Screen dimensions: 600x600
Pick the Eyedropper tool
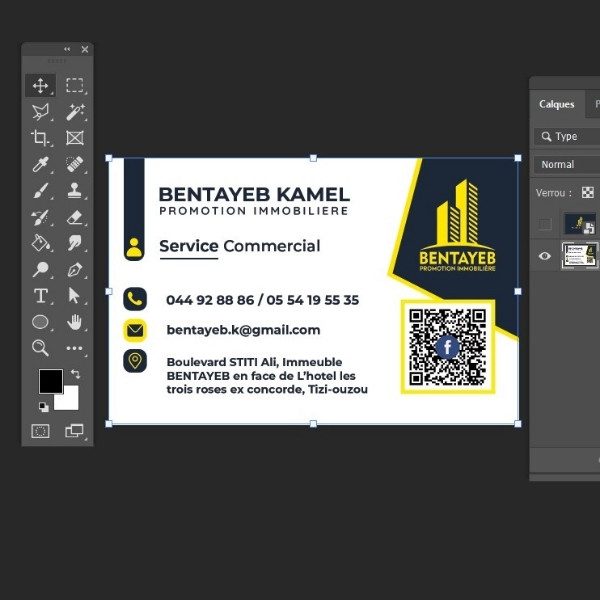coord(40,164)
